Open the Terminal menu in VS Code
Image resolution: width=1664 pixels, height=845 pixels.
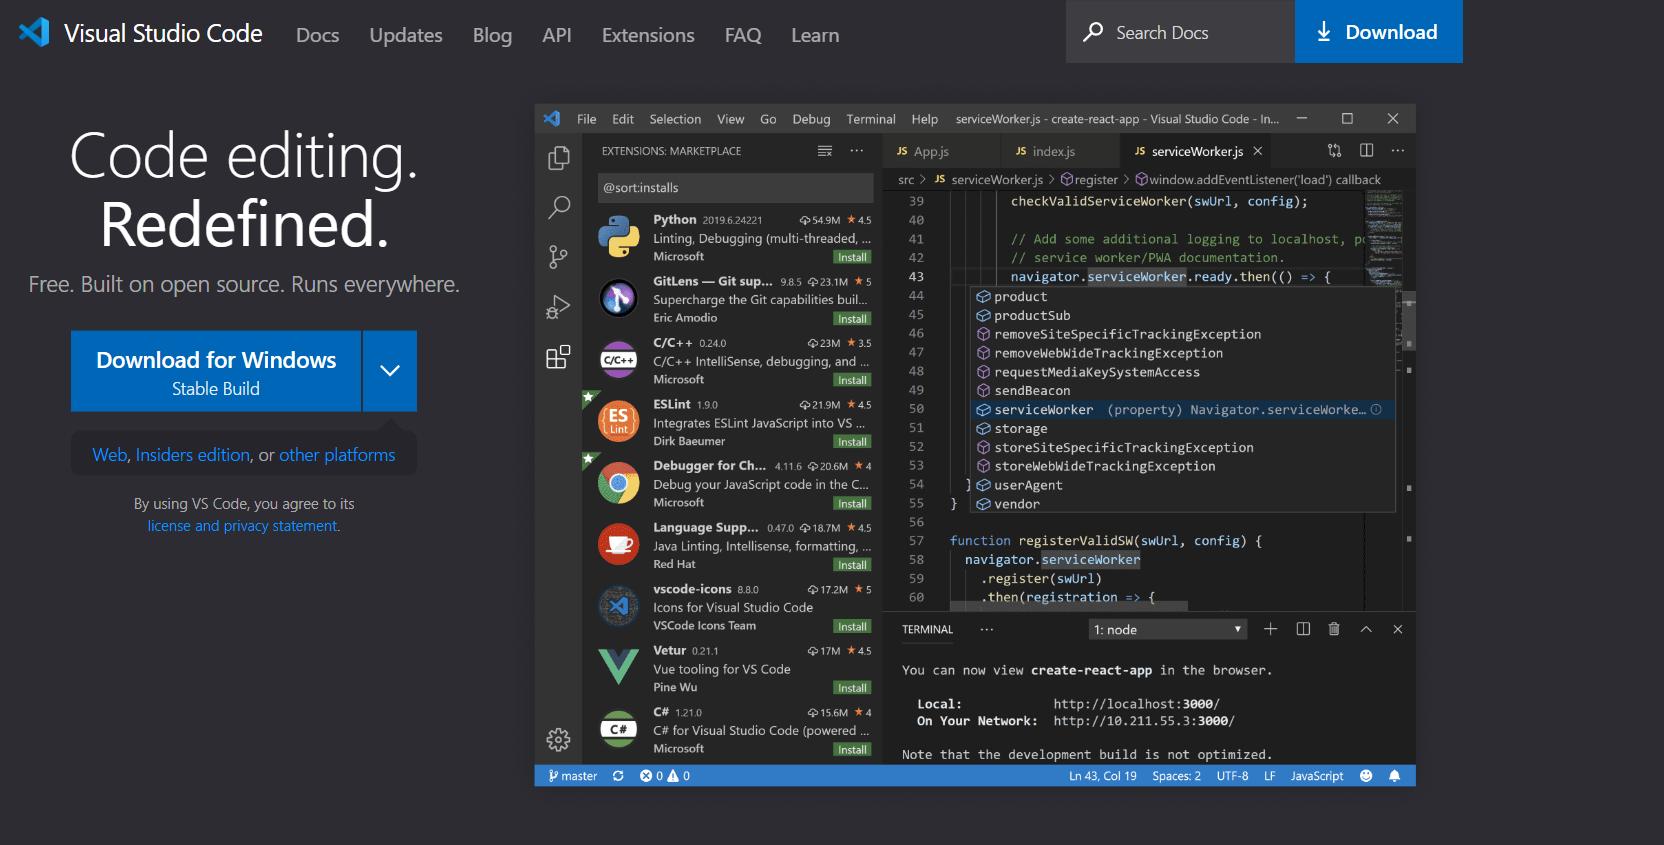point(871,119)
